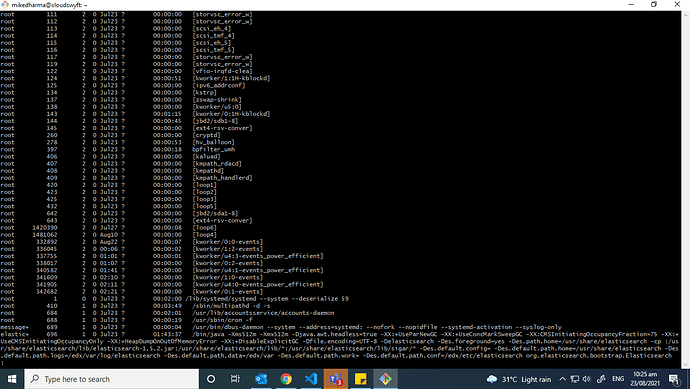Open Task View from the taskbar

235,379
